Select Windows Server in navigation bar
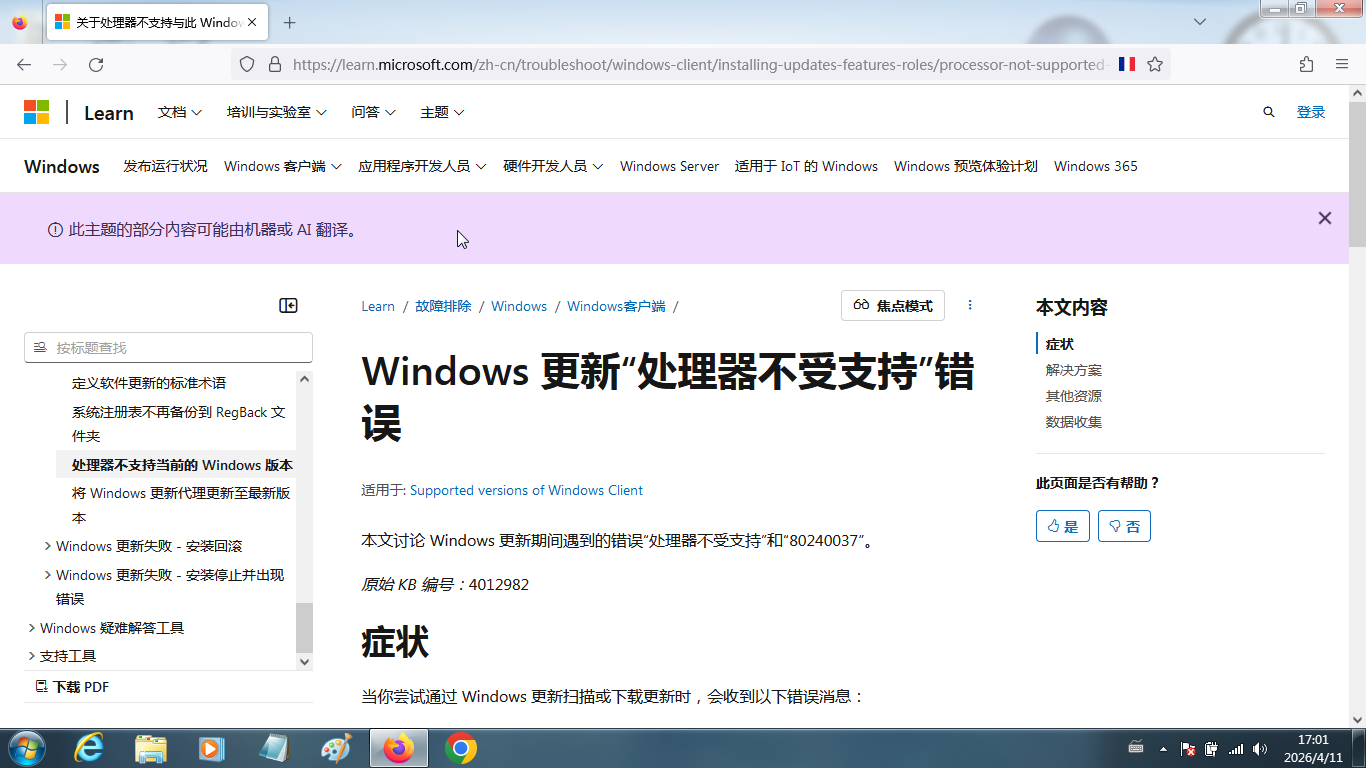1366x768 pixels. [x=669, y=167]
